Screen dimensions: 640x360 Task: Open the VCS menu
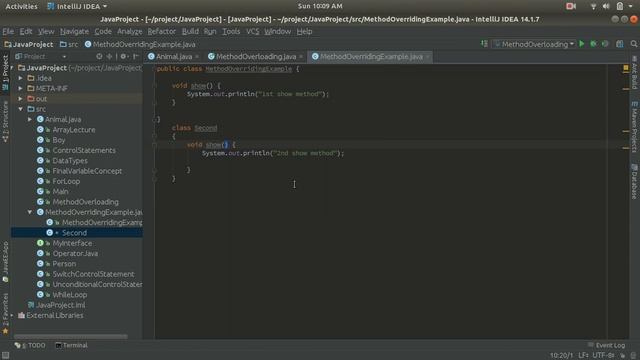[x=252, y=31]
